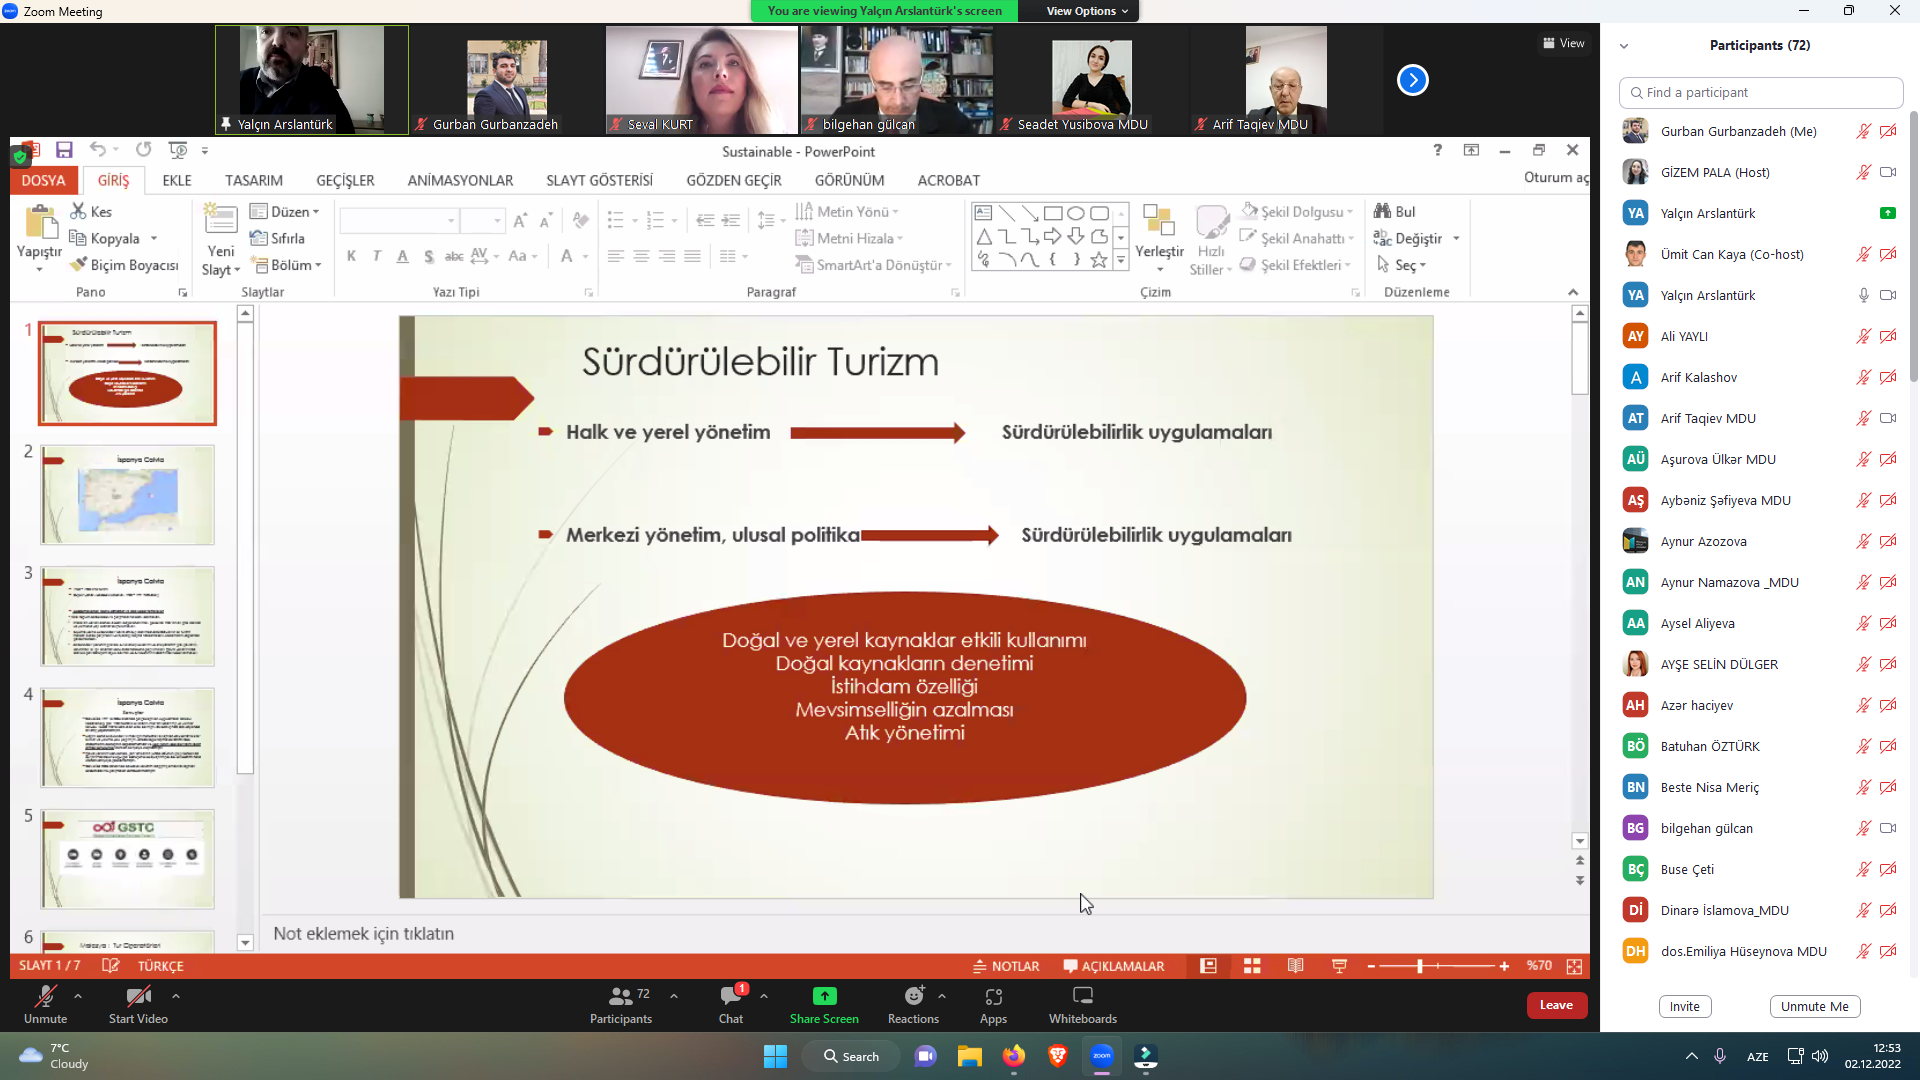The height and width of the screenshot is (1080, 1920).
Task: Click the PowerPoint zoom slider handle
Action: (1420, 966)
